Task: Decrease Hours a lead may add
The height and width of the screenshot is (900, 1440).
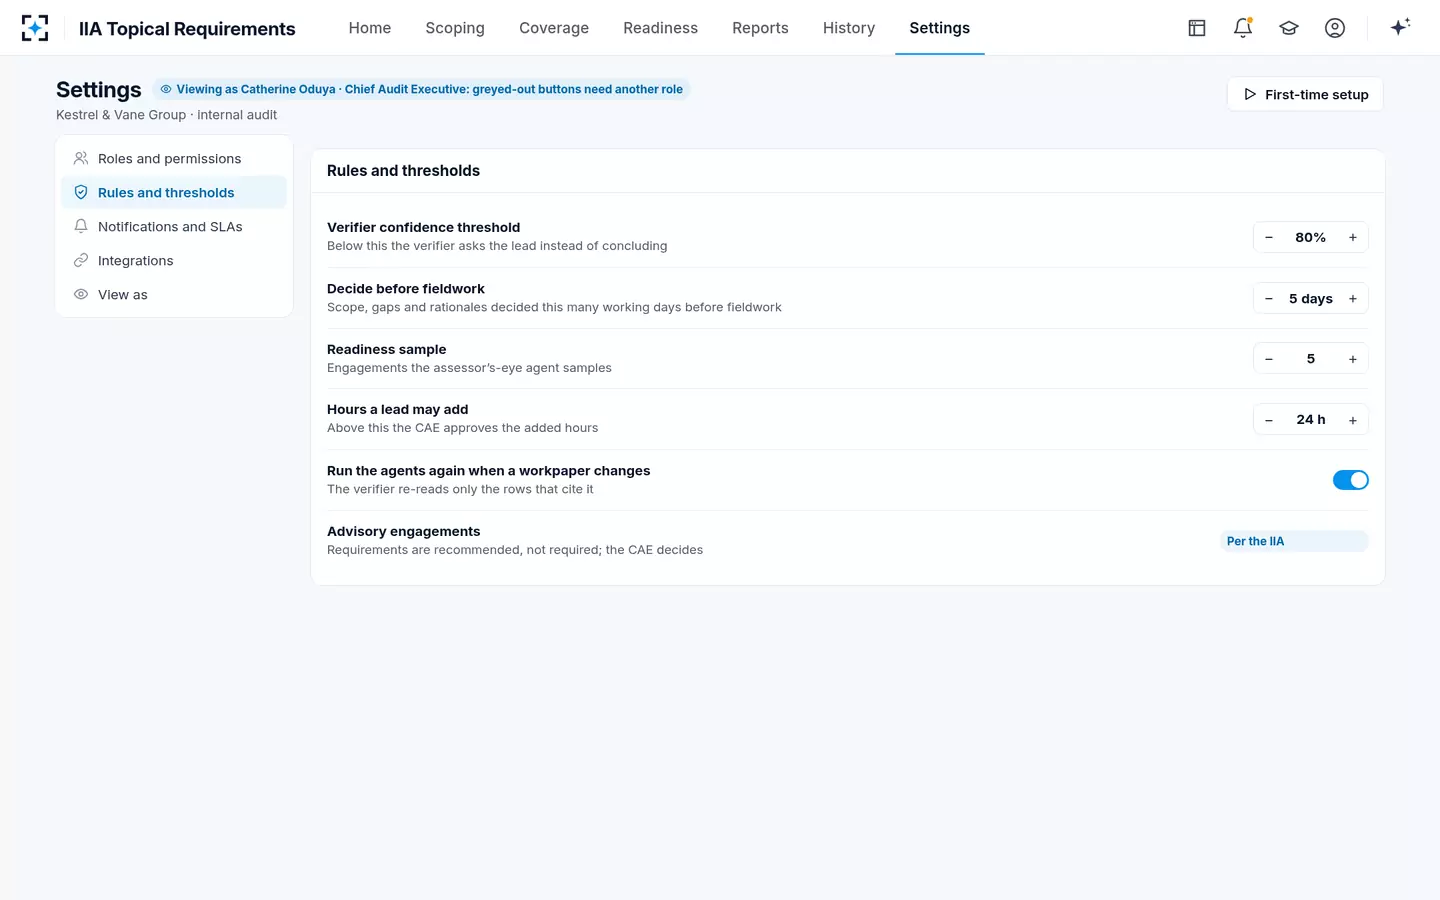Action: (1269, 420)
